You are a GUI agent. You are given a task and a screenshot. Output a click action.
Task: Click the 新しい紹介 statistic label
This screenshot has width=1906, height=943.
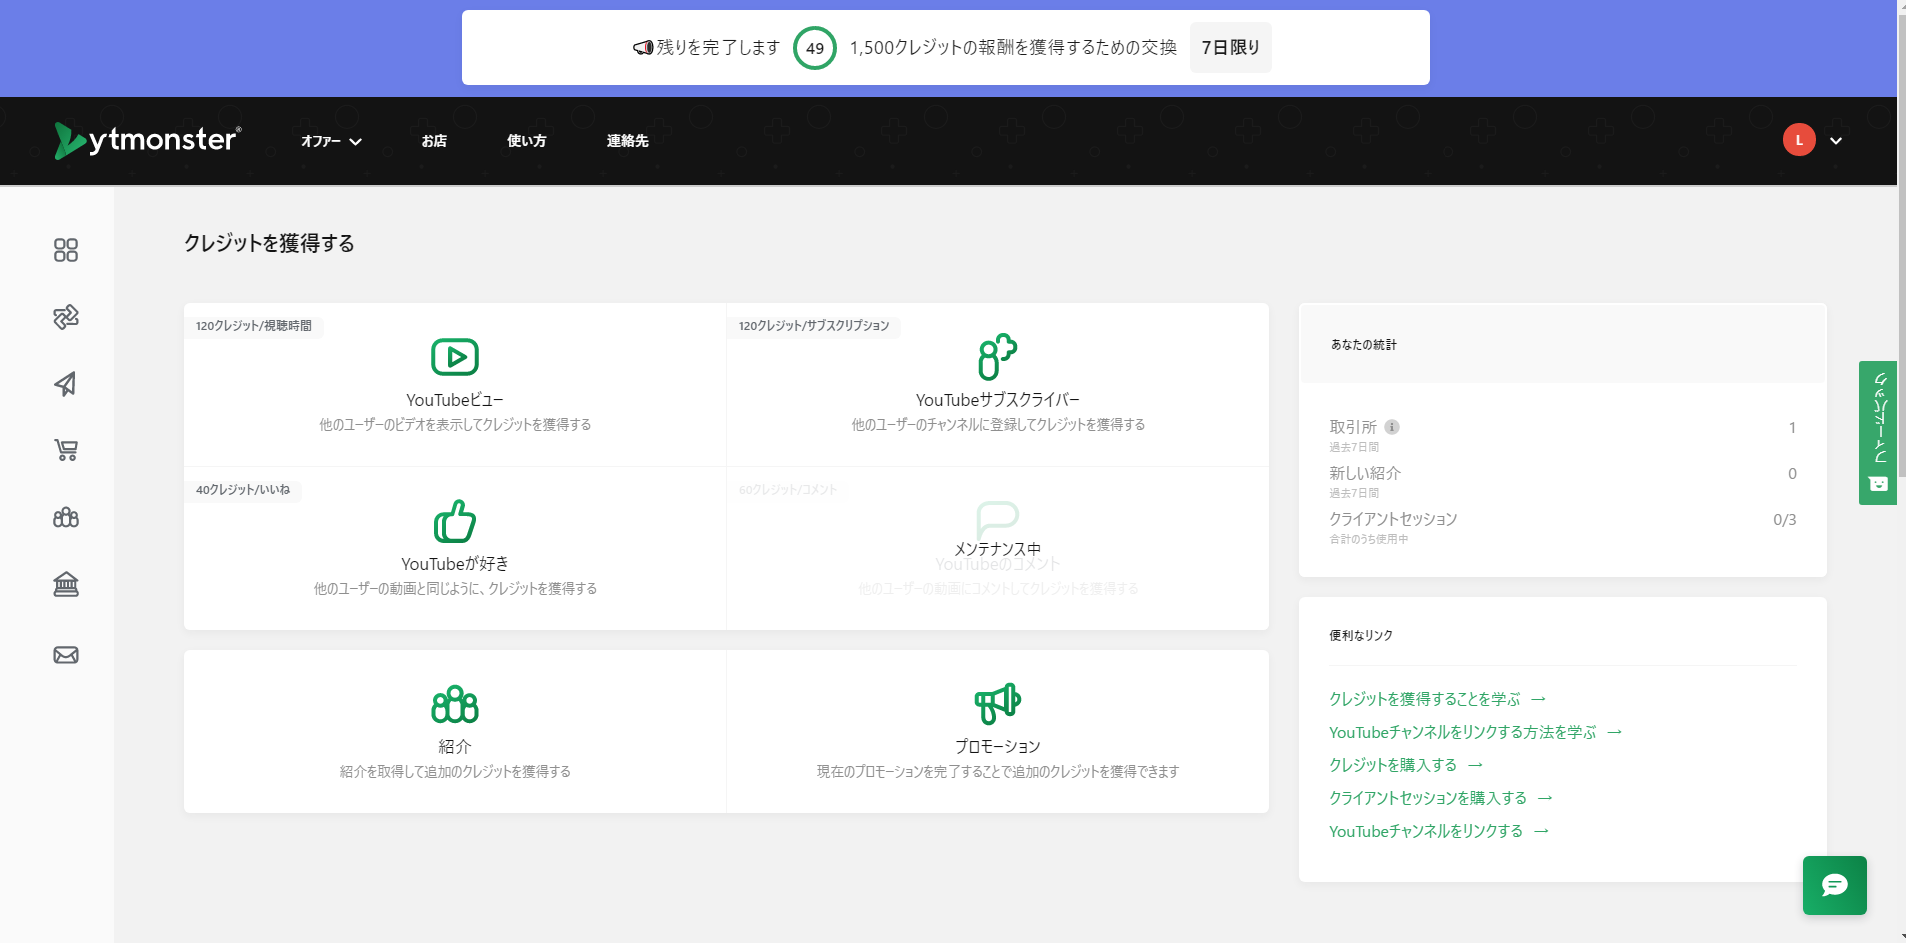tap(1365, 473)
